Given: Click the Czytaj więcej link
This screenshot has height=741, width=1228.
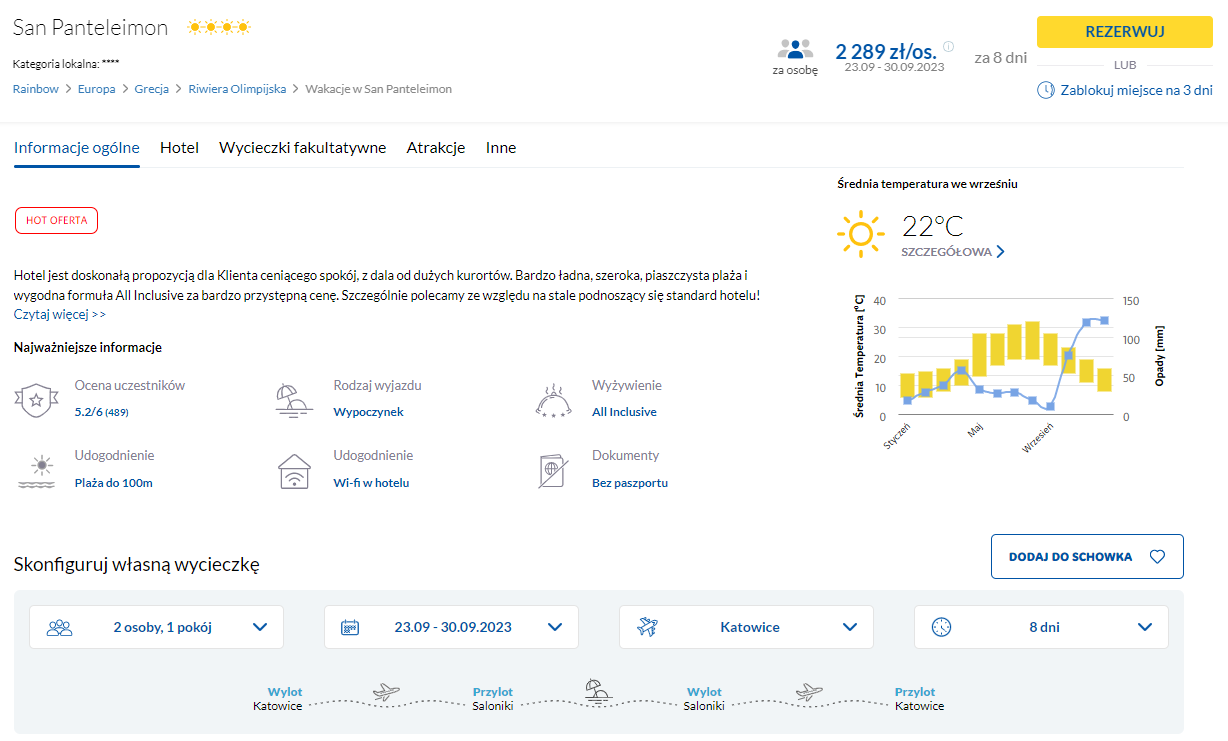Looking at the screenshot, I should pyautogui.click(x=60, y=314).
